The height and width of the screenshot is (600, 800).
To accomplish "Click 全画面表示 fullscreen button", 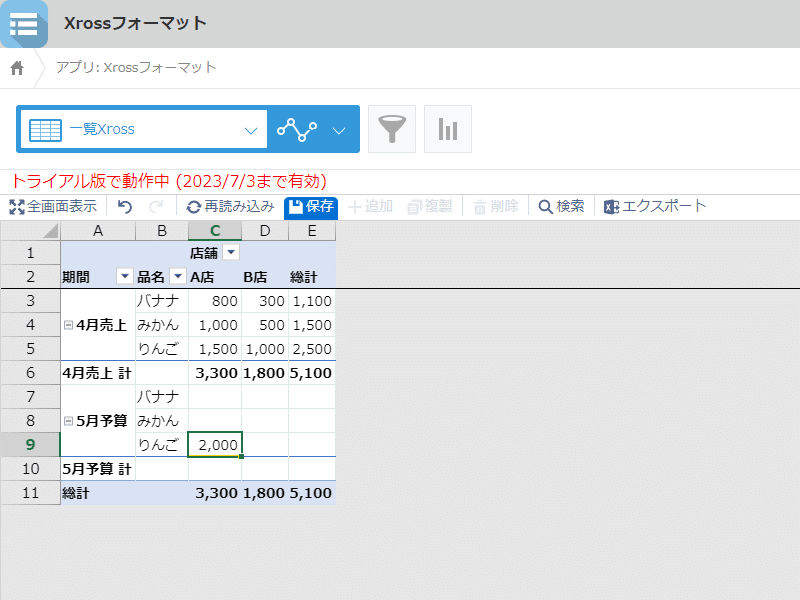I will click(53, 207).
